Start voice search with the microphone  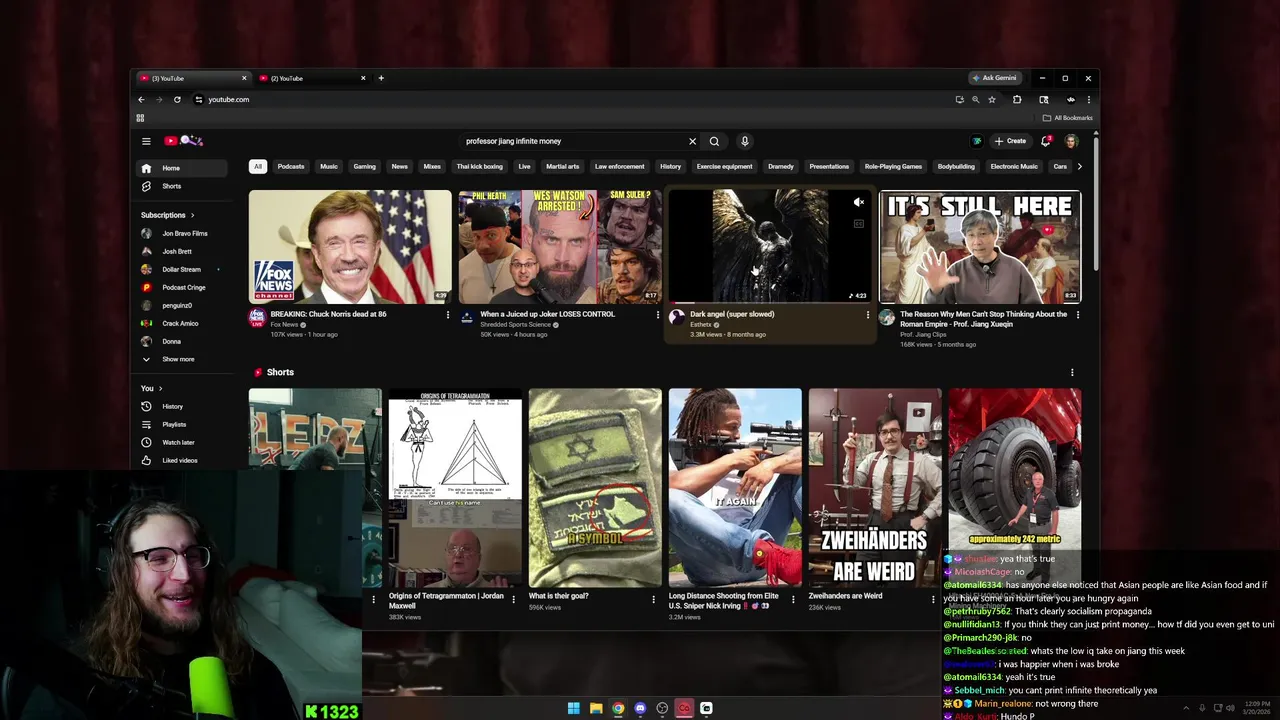pos(744,141)
